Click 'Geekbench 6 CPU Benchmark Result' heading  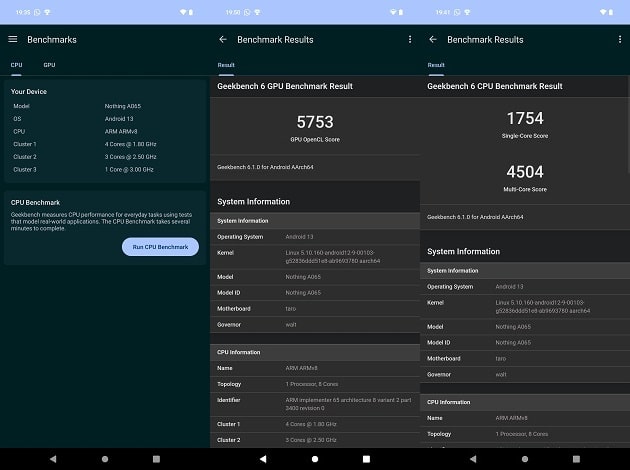(495, 86)
